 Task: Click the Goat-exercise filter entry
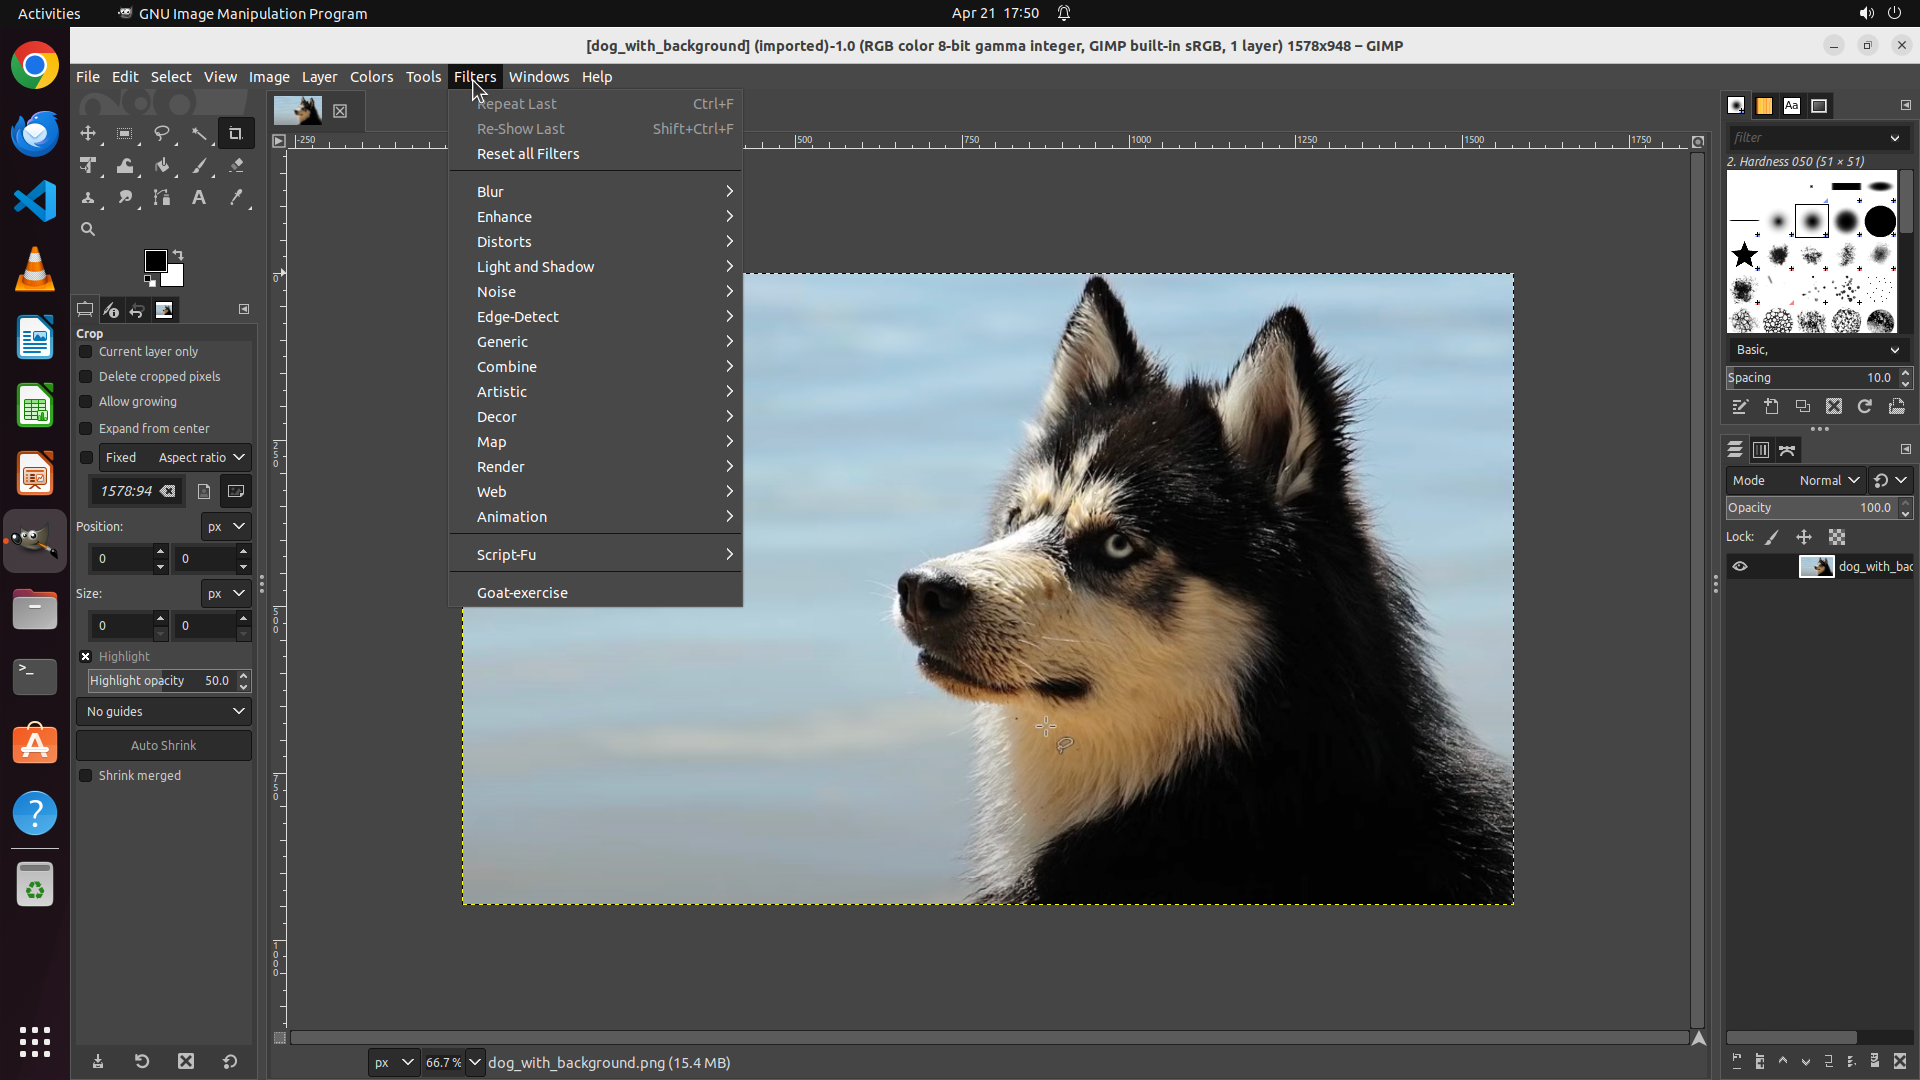(522, 593)
